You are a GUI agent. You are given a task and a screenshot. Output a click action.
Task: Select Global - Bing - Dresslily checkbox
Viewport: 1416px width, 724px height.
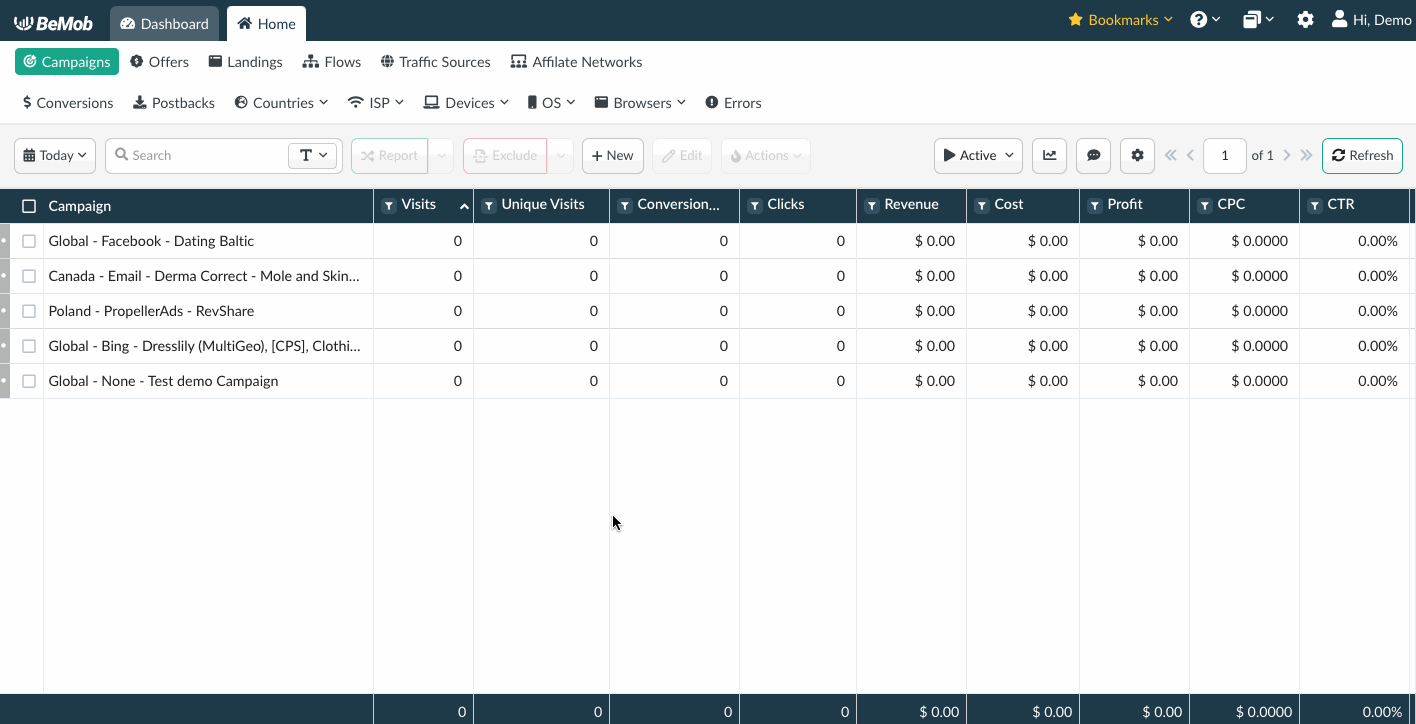[x=29, y=346]
